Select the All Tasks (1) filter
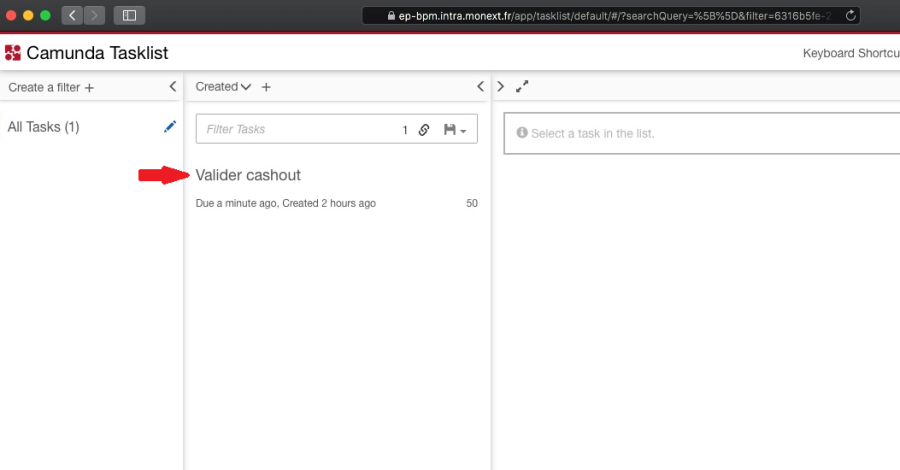This screenshot has width=900, height=470. pos(43,127)
